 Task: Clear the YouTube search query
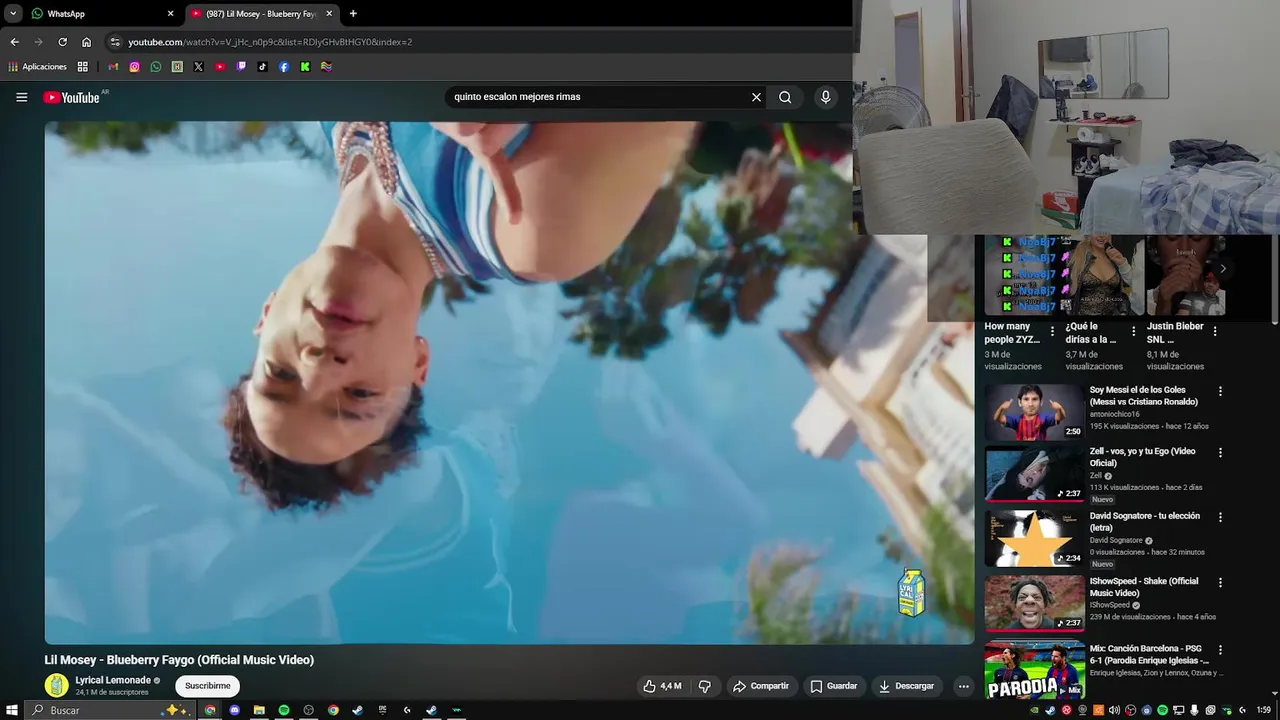click(756, 97)
